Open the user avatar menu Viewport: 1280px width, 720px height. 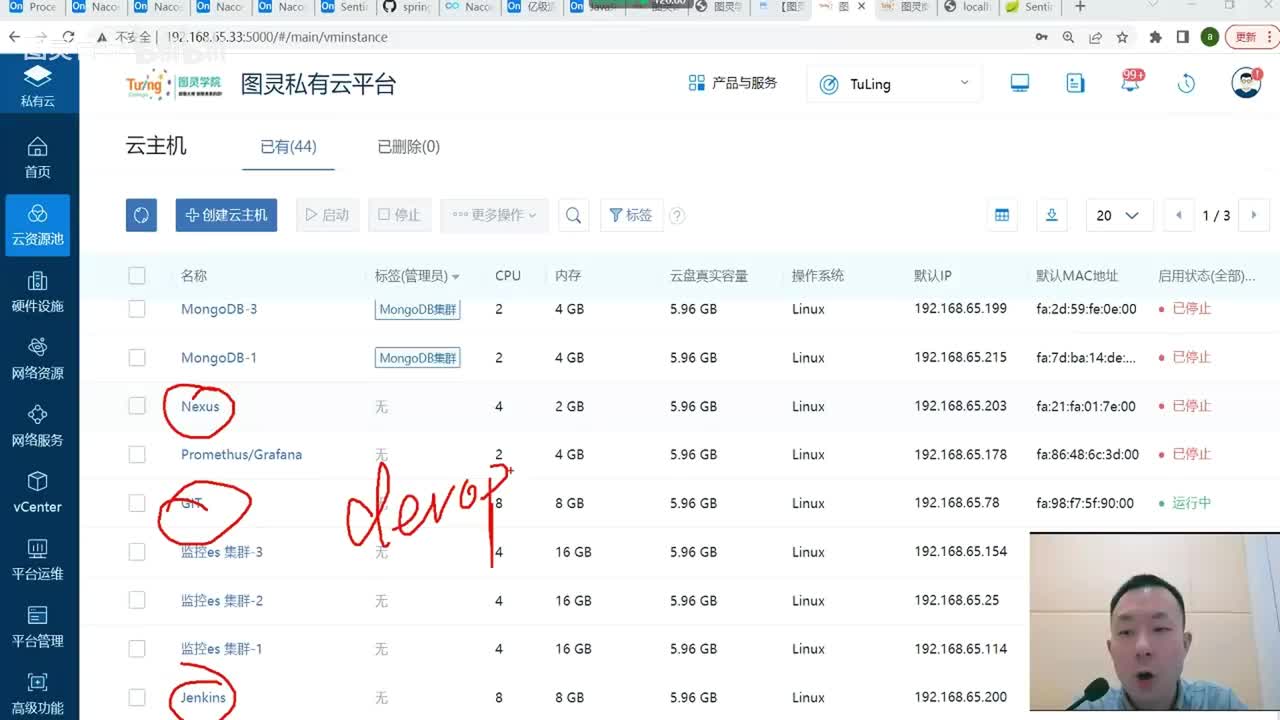click(x=1246, y=83)
